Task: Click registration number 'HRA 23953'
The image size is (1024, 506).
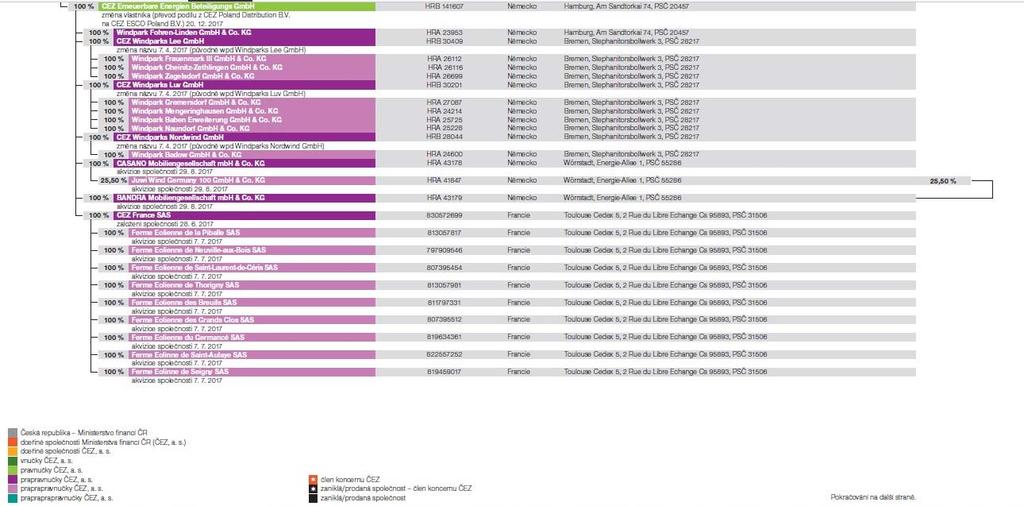Action: pos(445,32)
